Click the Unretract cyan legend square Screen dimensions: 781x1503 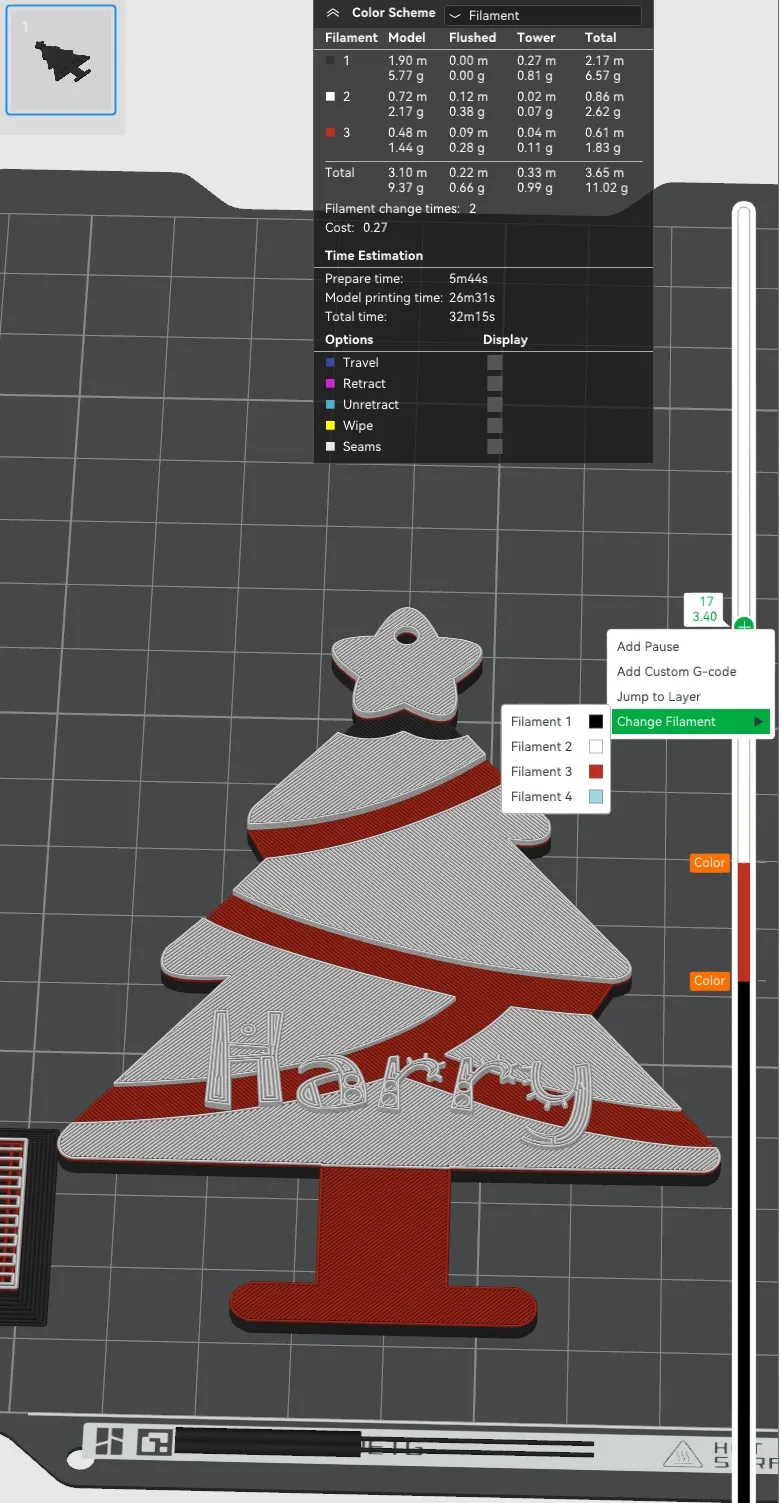(331, 405)
